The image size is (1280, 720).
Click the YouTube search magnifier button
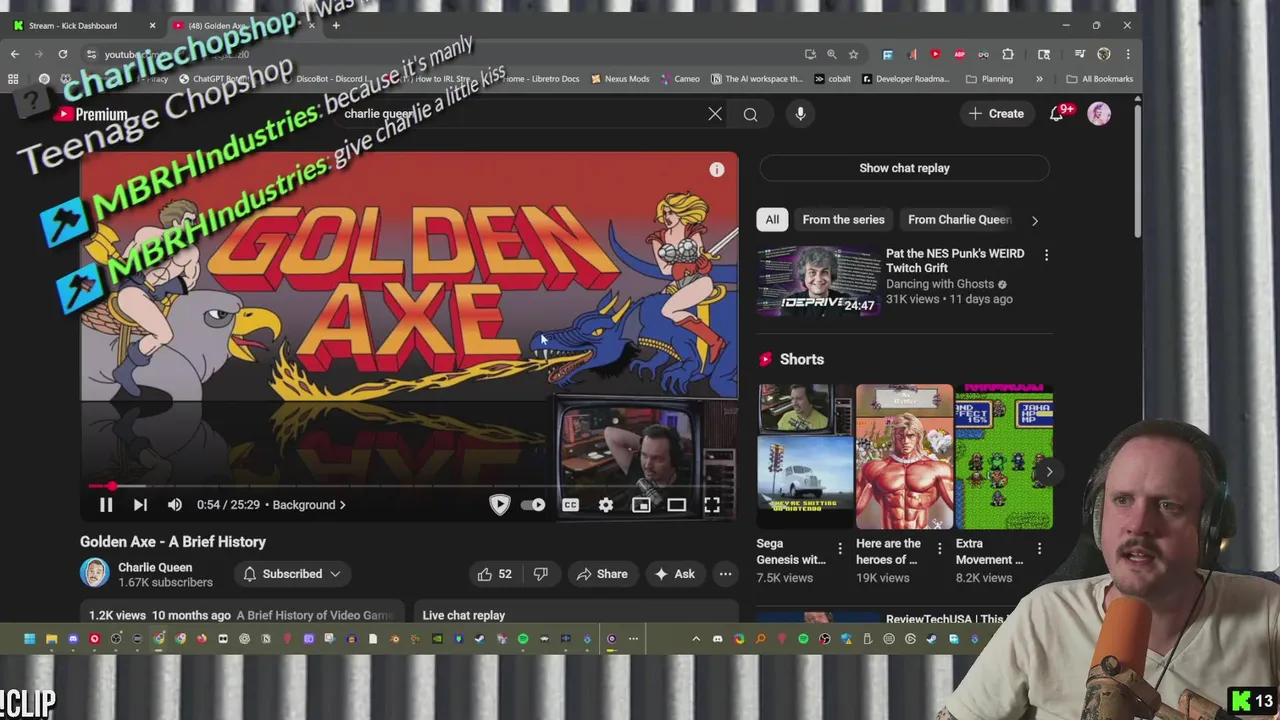(750, 114)
